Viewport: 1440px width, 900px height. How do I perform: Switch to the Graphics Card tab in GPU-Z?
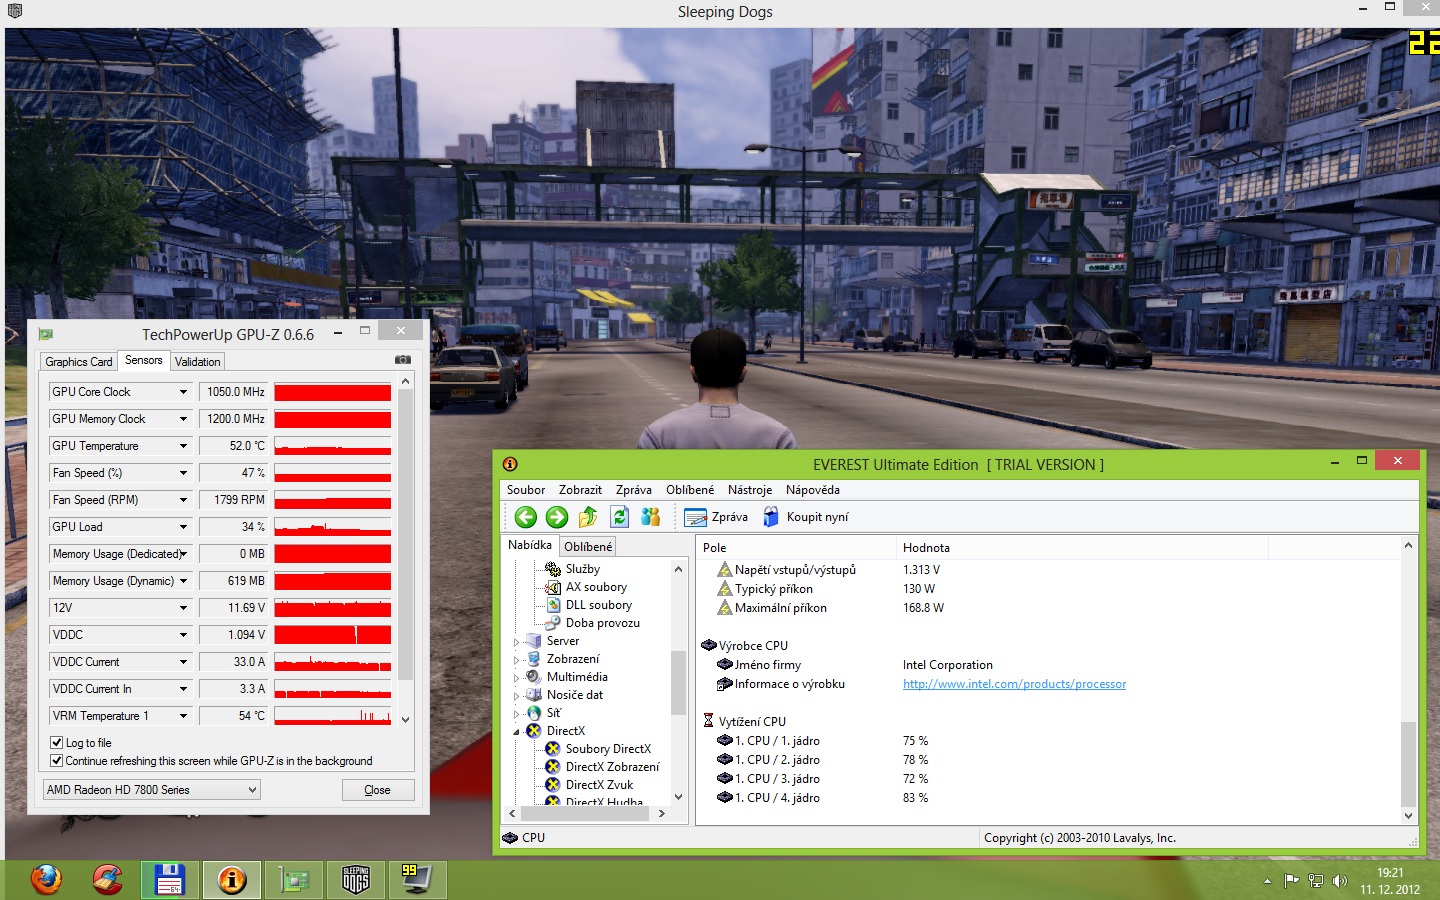(79, 362)
